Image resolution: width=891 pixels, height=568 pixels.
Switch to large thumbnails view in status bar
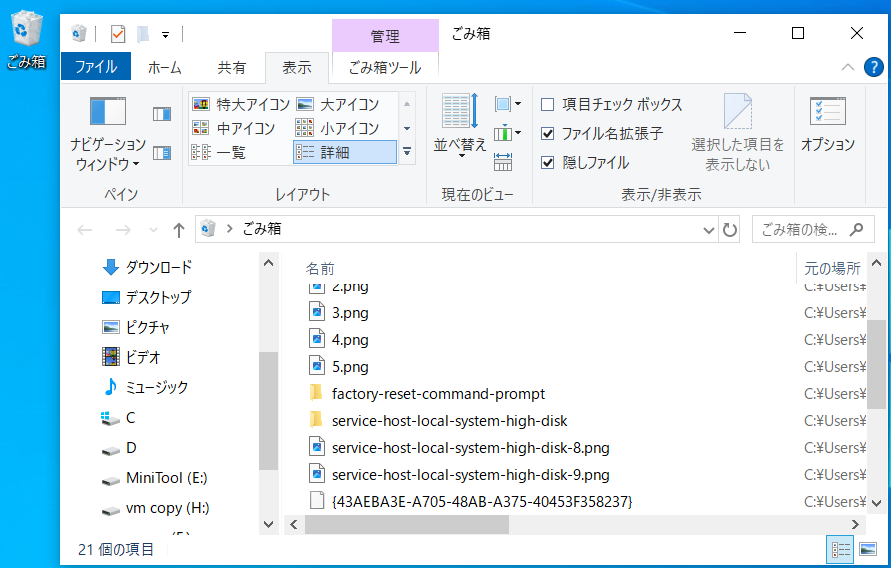coord(868,549)
